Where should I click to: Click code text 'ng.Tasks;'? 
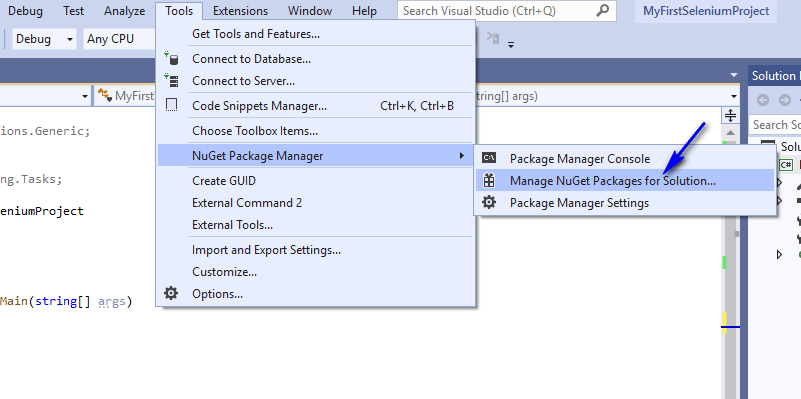pyautogui.click(x=31, y=179)
